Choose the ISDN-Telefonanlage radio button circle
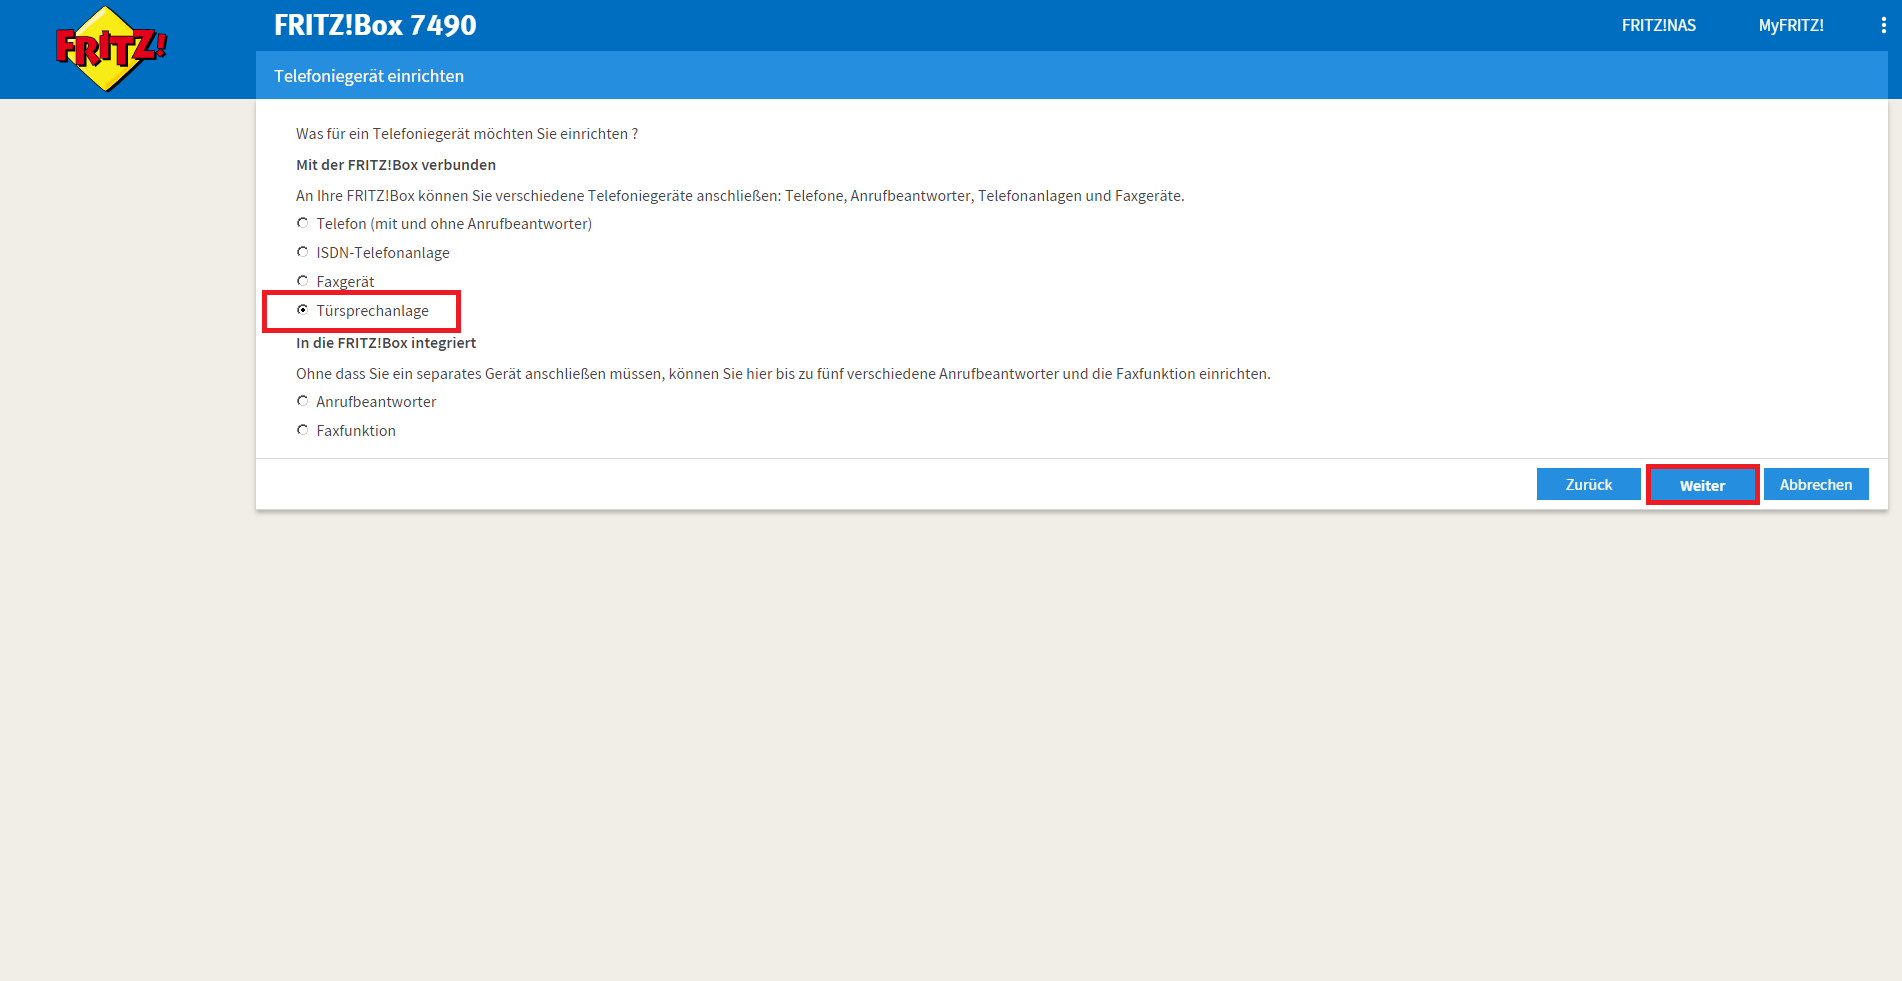This screenshot has width=1902, height=981. 302,252
